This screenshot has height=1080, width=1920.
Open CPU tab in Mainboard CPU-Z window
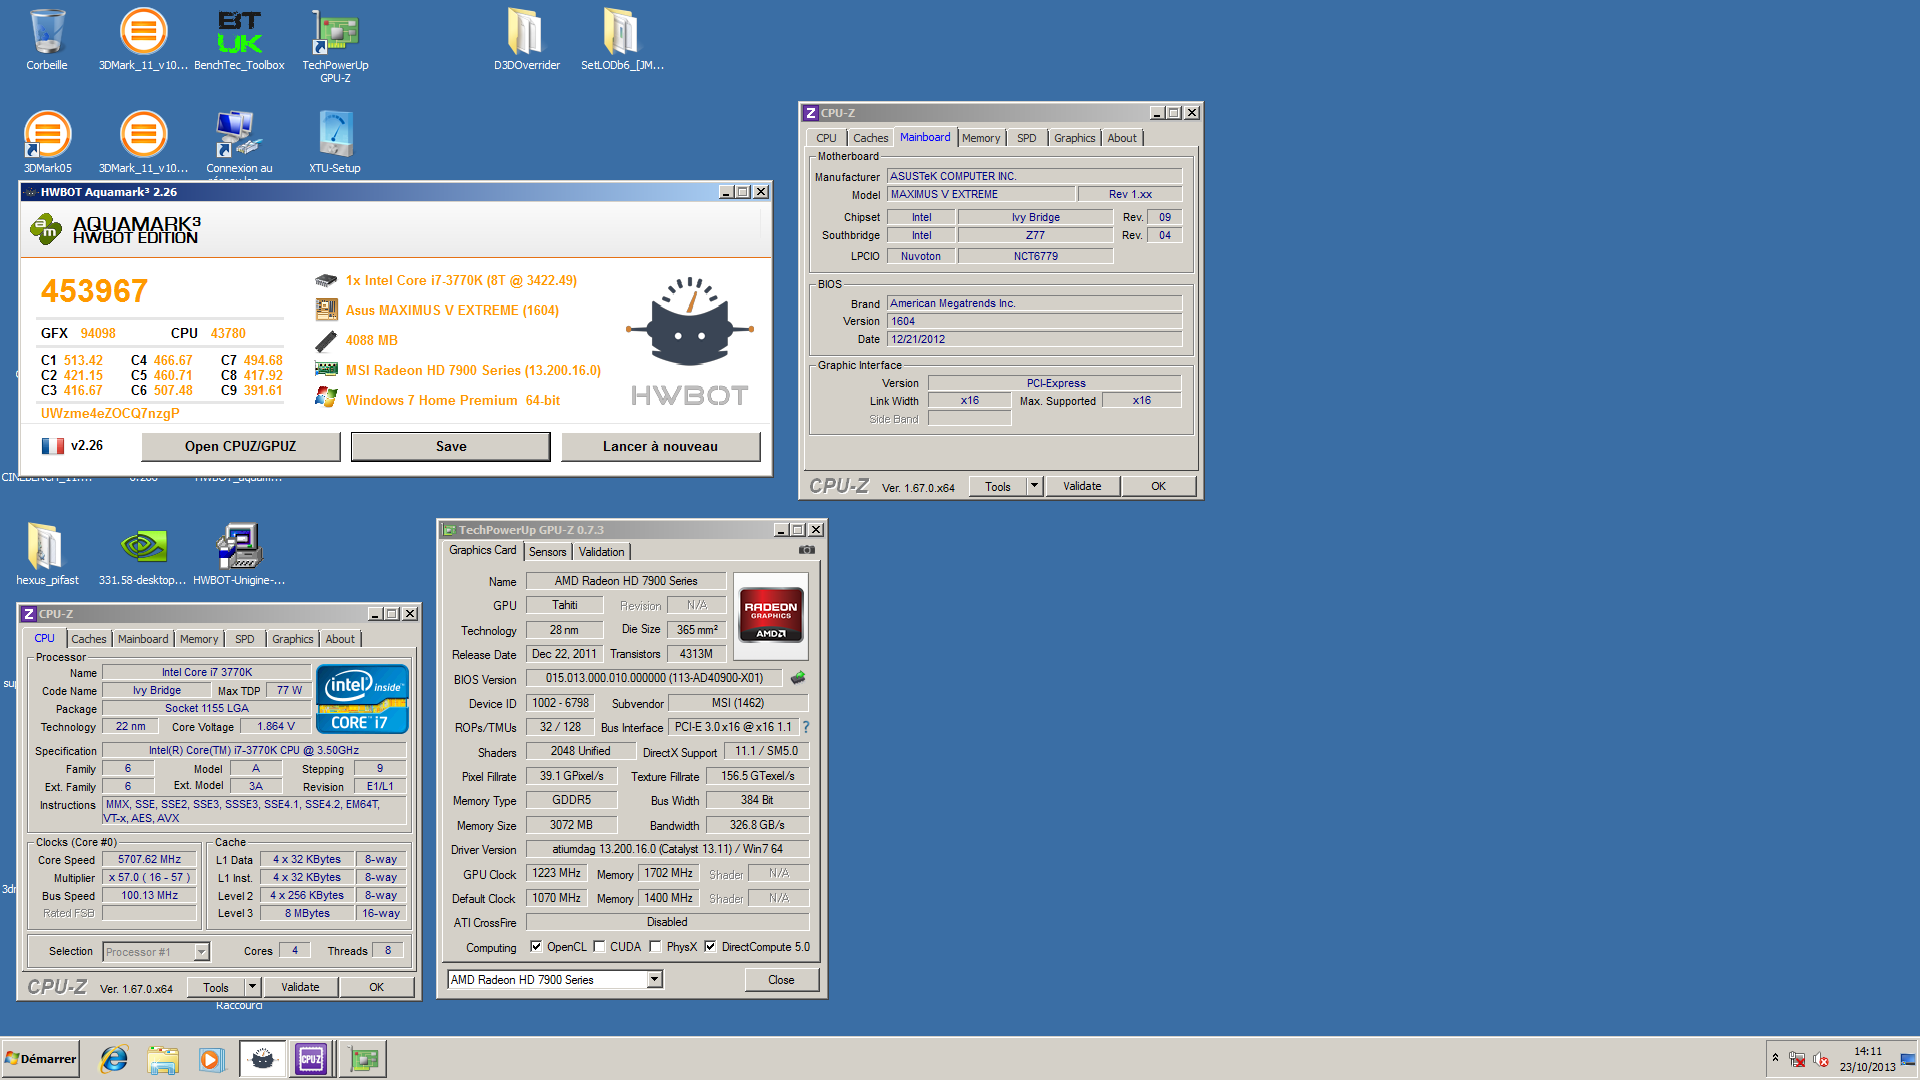click(826, 138)
